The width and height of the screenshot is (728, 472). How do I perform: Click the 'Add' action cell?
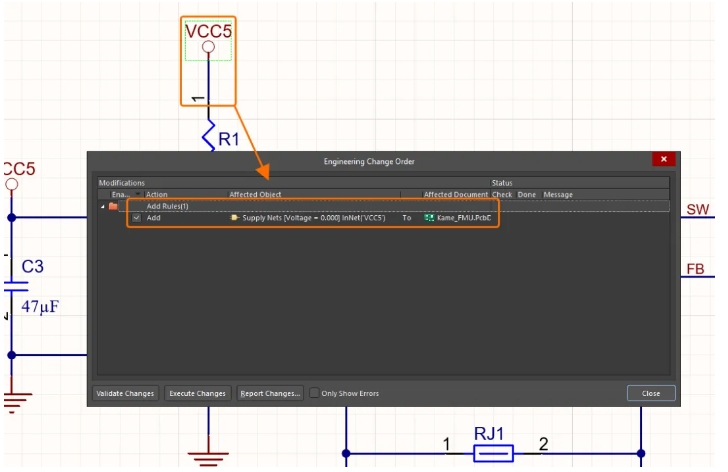click(x=154, y=217)
